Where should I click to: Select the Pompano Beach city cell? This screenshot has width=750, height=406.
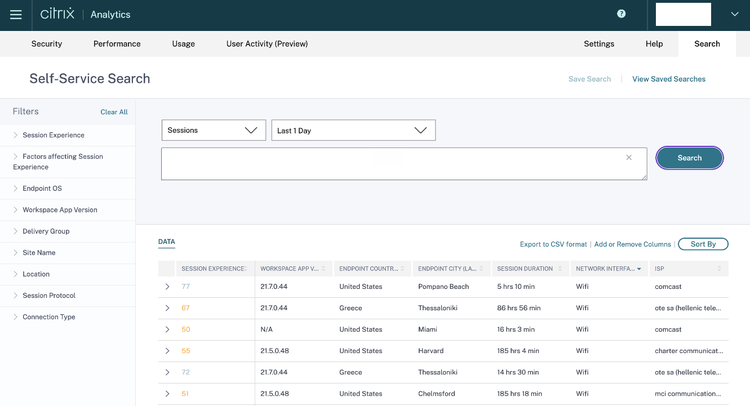pos(443,286)
